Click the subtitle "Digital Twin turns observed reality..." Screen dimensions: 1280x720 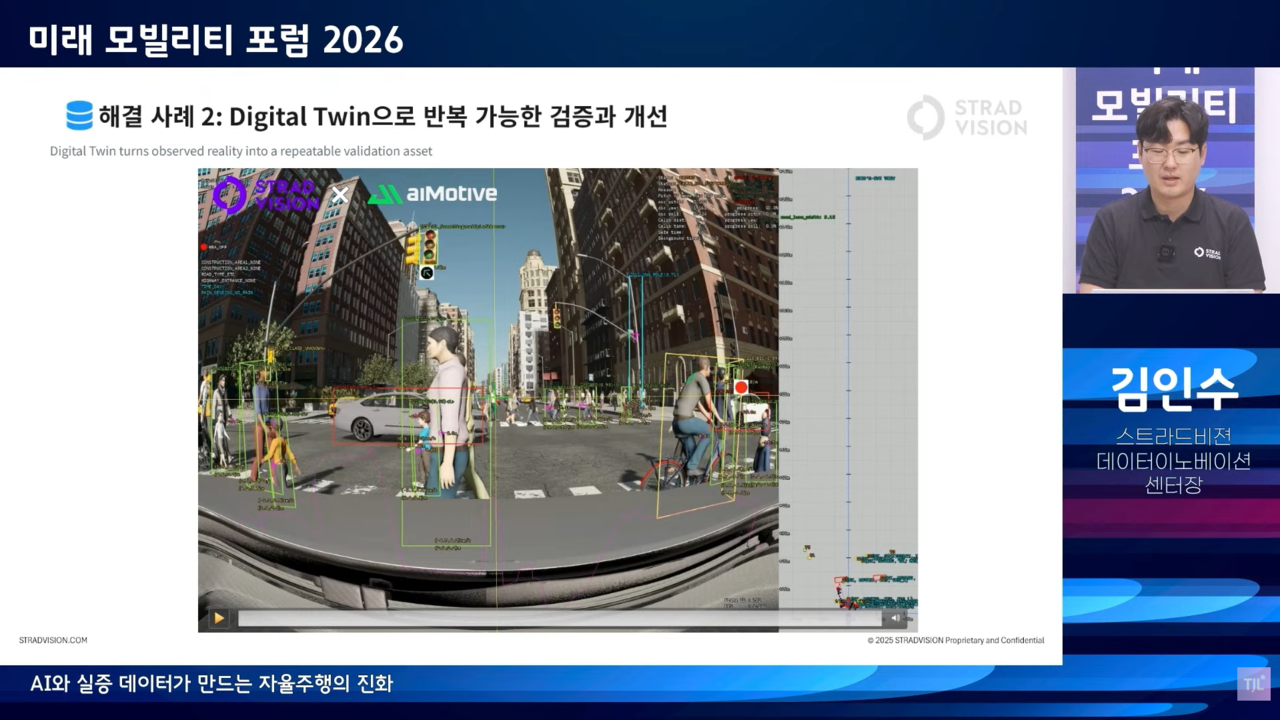coord(241,151)
